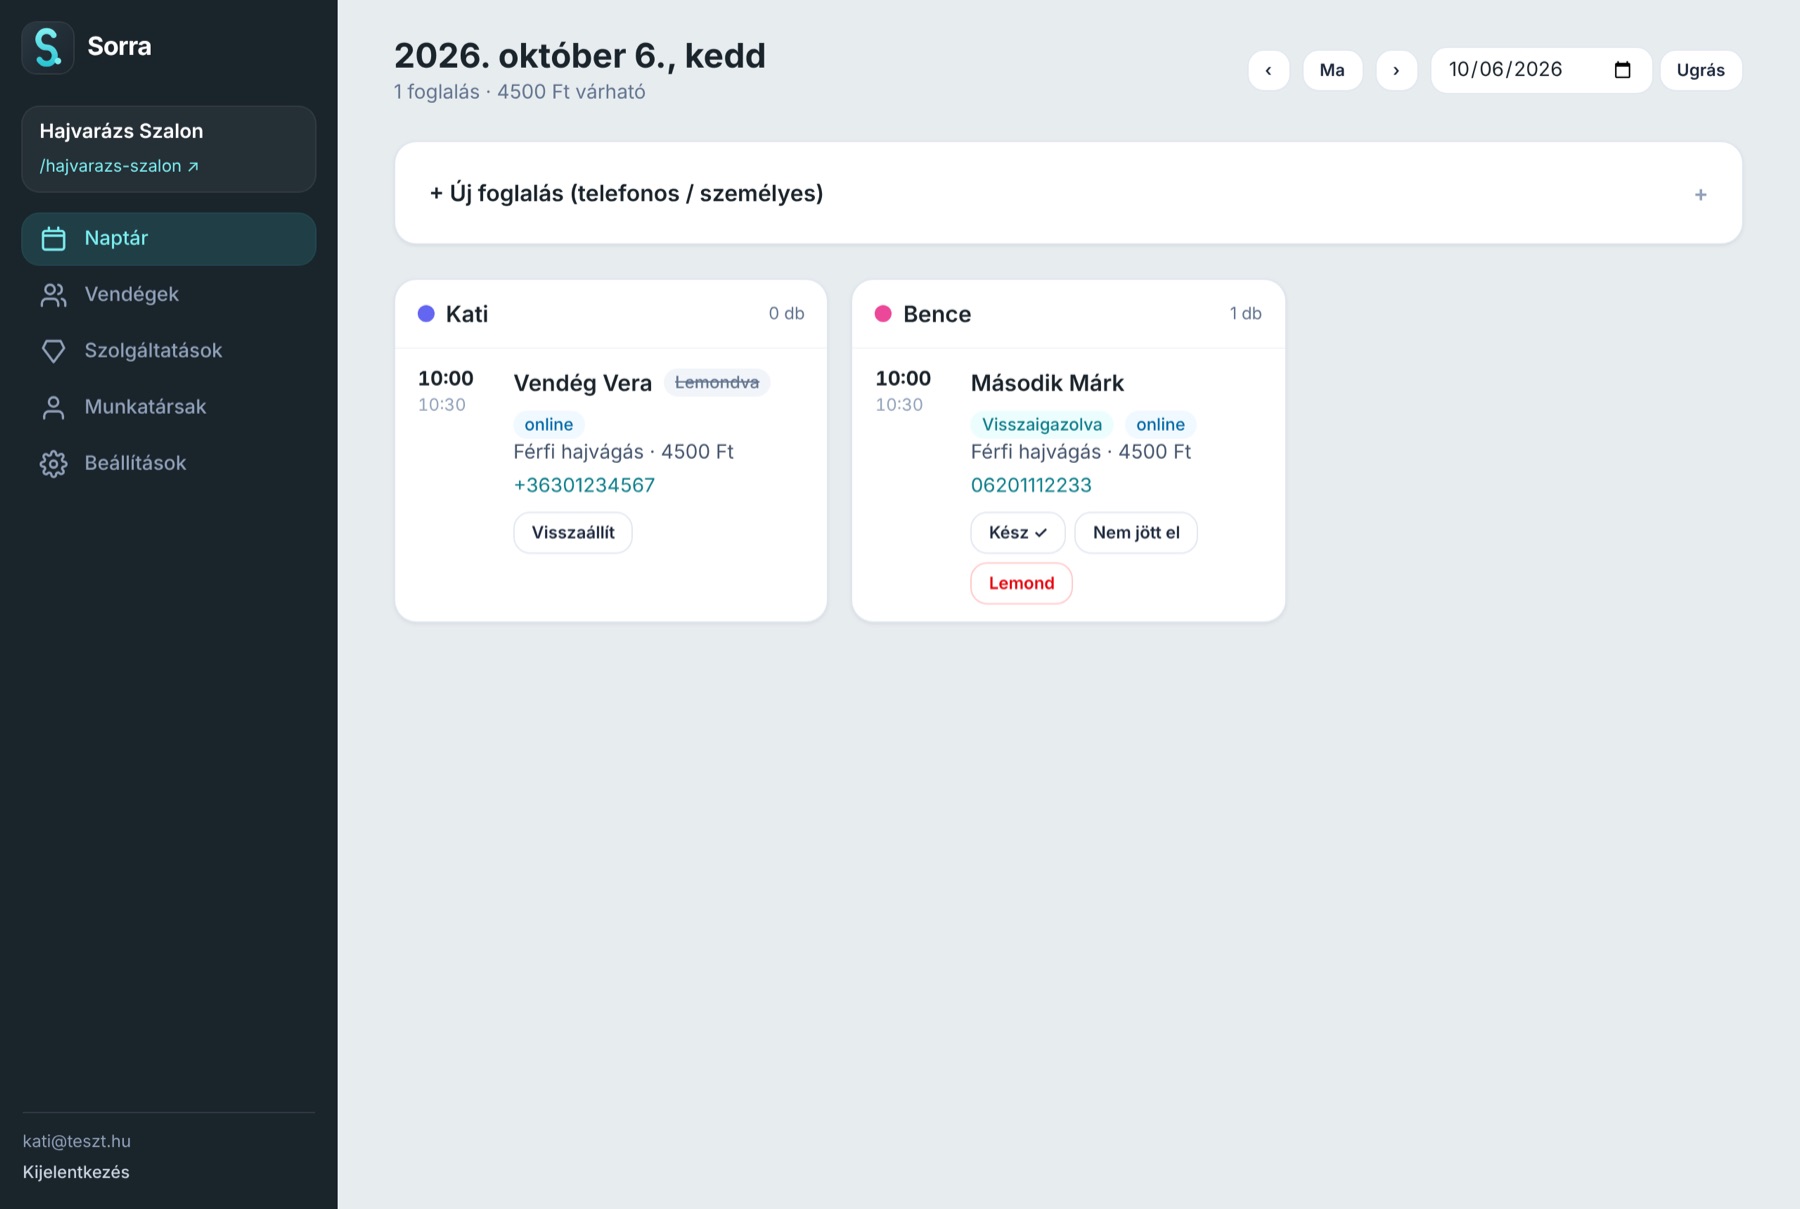Click the plus icon on new booking
Image resolution: width=1800 pixels, height=1209 pixels.
point(1700,194)
